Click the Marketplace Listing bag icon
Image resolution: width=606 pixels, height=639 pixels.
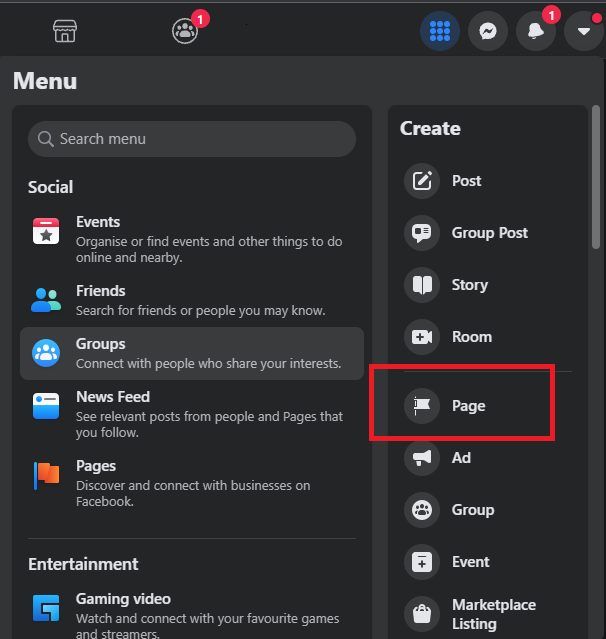422,614
